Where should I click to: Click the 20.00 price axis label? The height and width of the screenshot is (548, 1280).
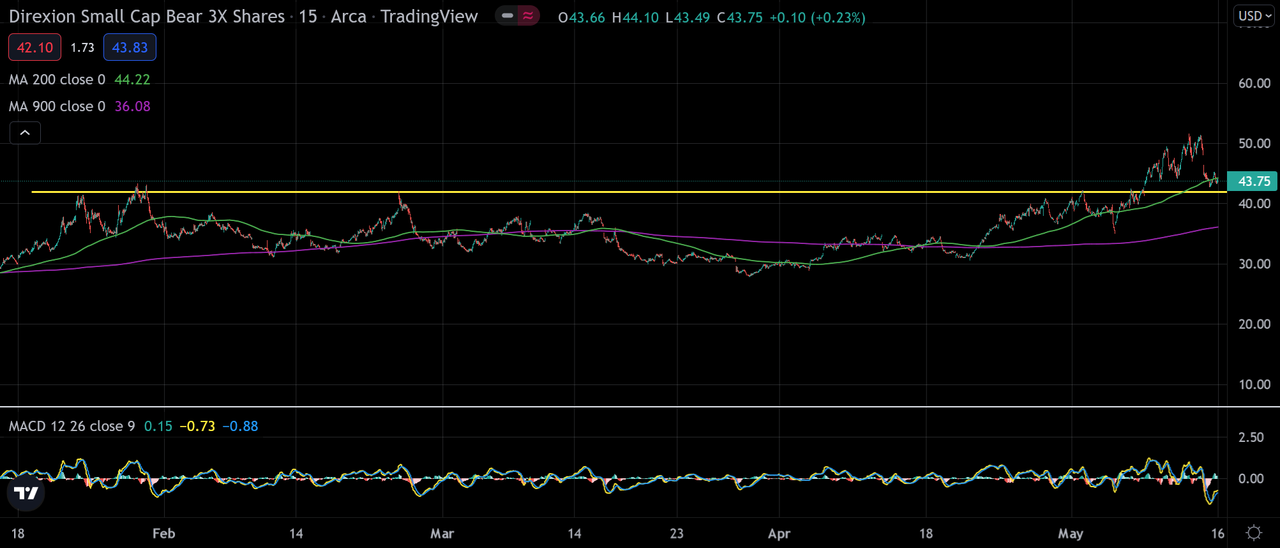click(x=1254, y=324)
